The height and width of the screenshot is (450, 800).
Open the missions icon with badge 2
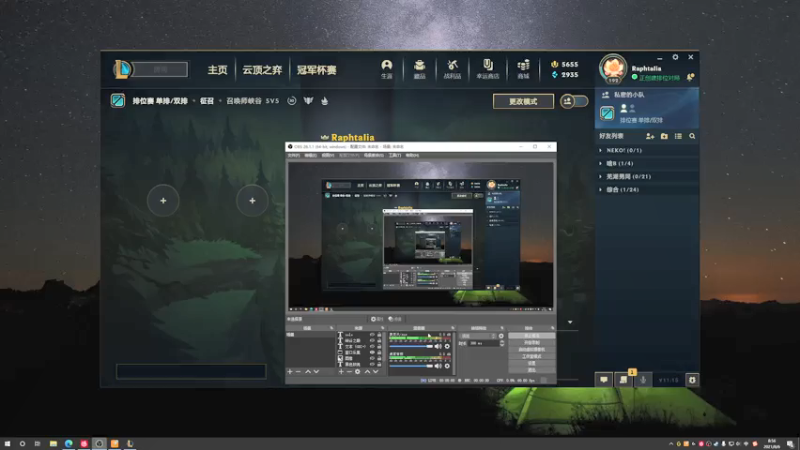click(x=623, y=380)
